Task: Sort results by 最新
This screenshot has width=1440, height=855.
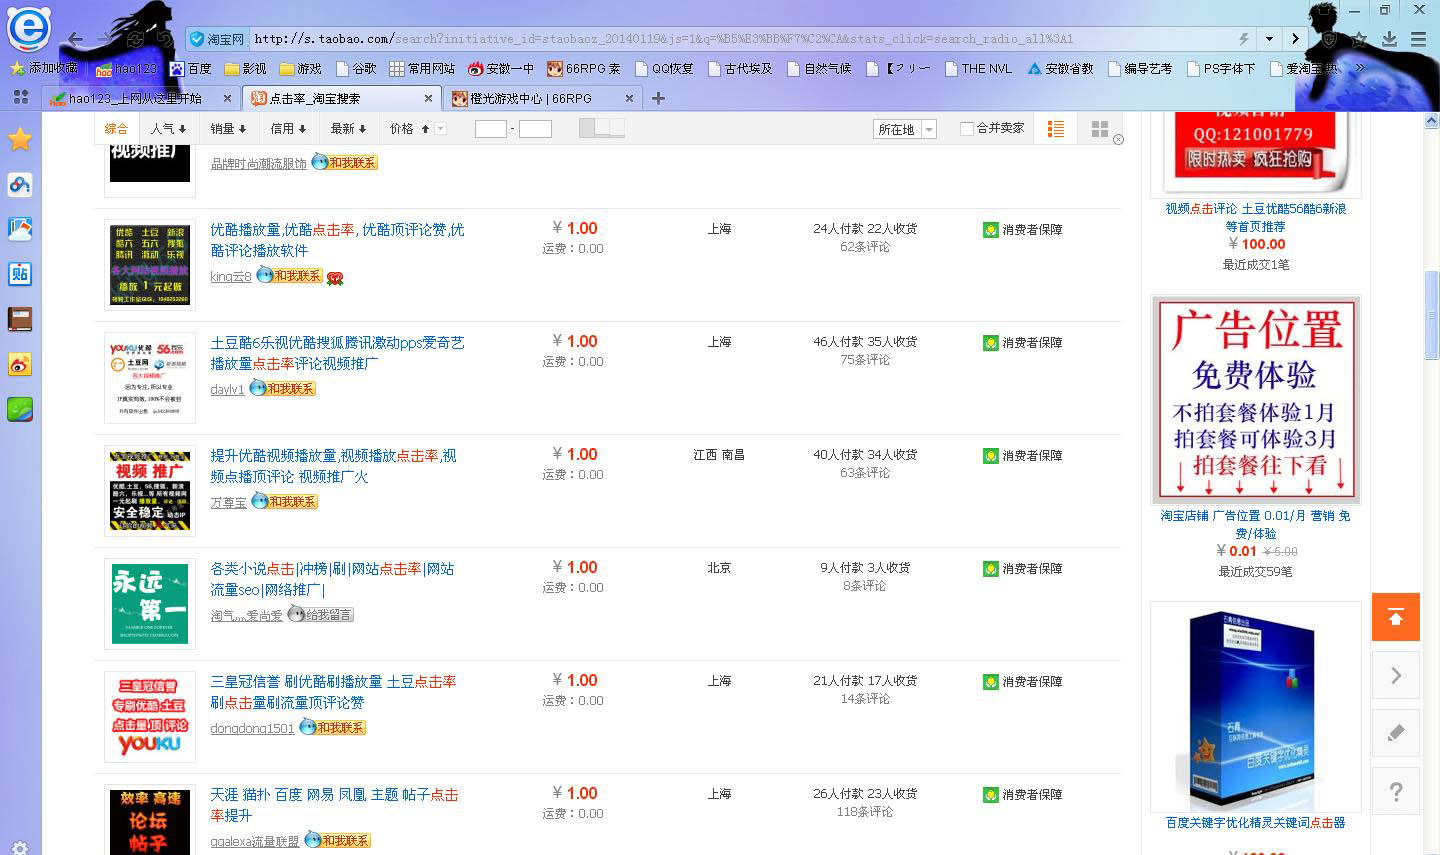Action: coord(348,129)
